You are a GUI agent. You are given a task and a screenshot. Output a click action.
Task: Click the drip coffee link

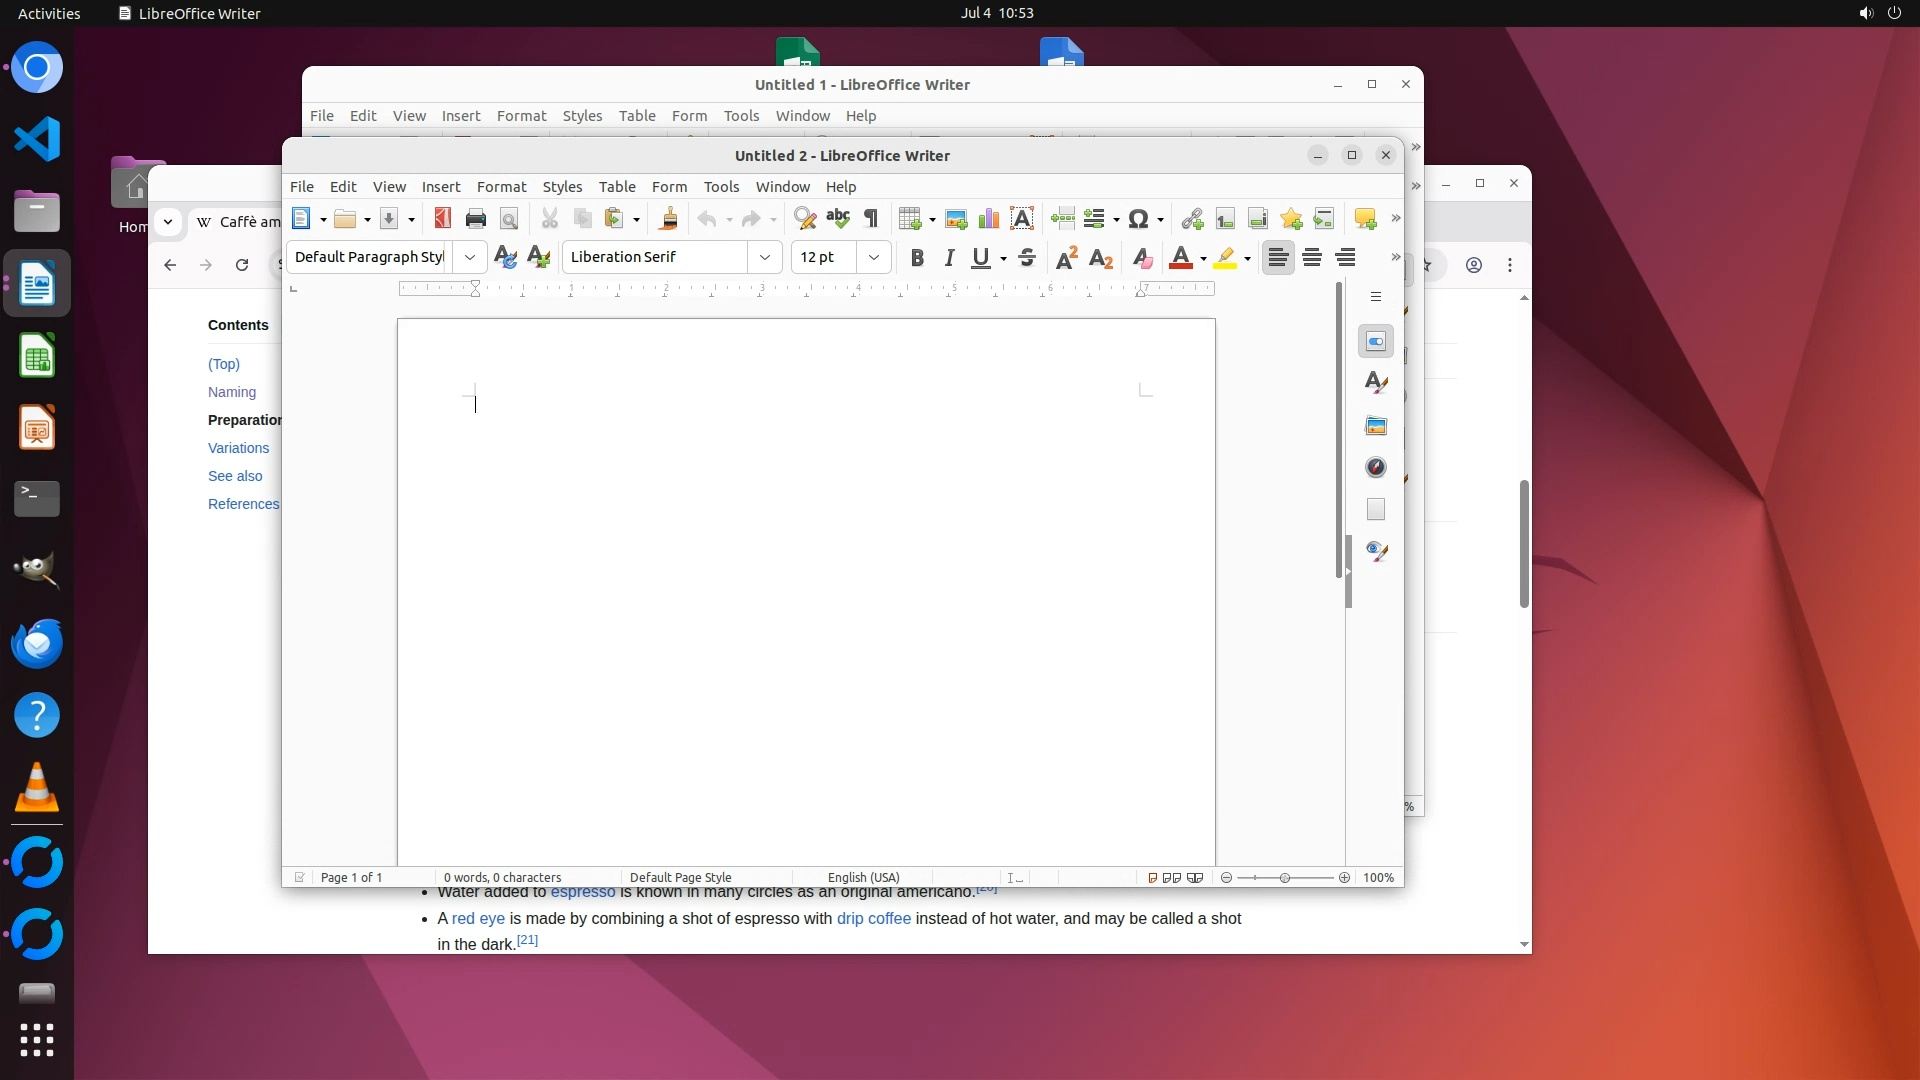873,918
